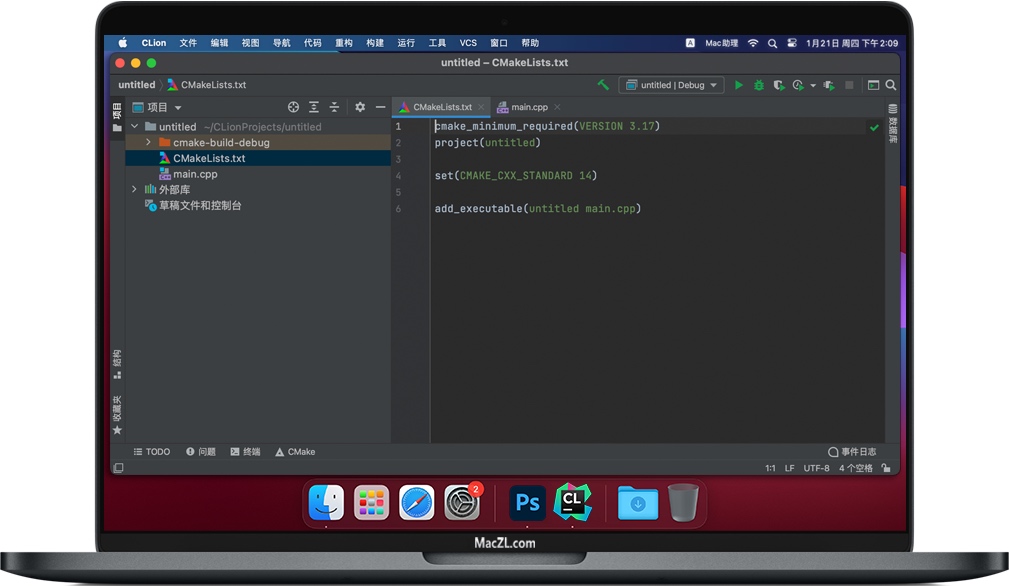Viewport: 1009px width, 586px height.
Task: Switch to the main.cpp editor tab
Action: (528, 105)
